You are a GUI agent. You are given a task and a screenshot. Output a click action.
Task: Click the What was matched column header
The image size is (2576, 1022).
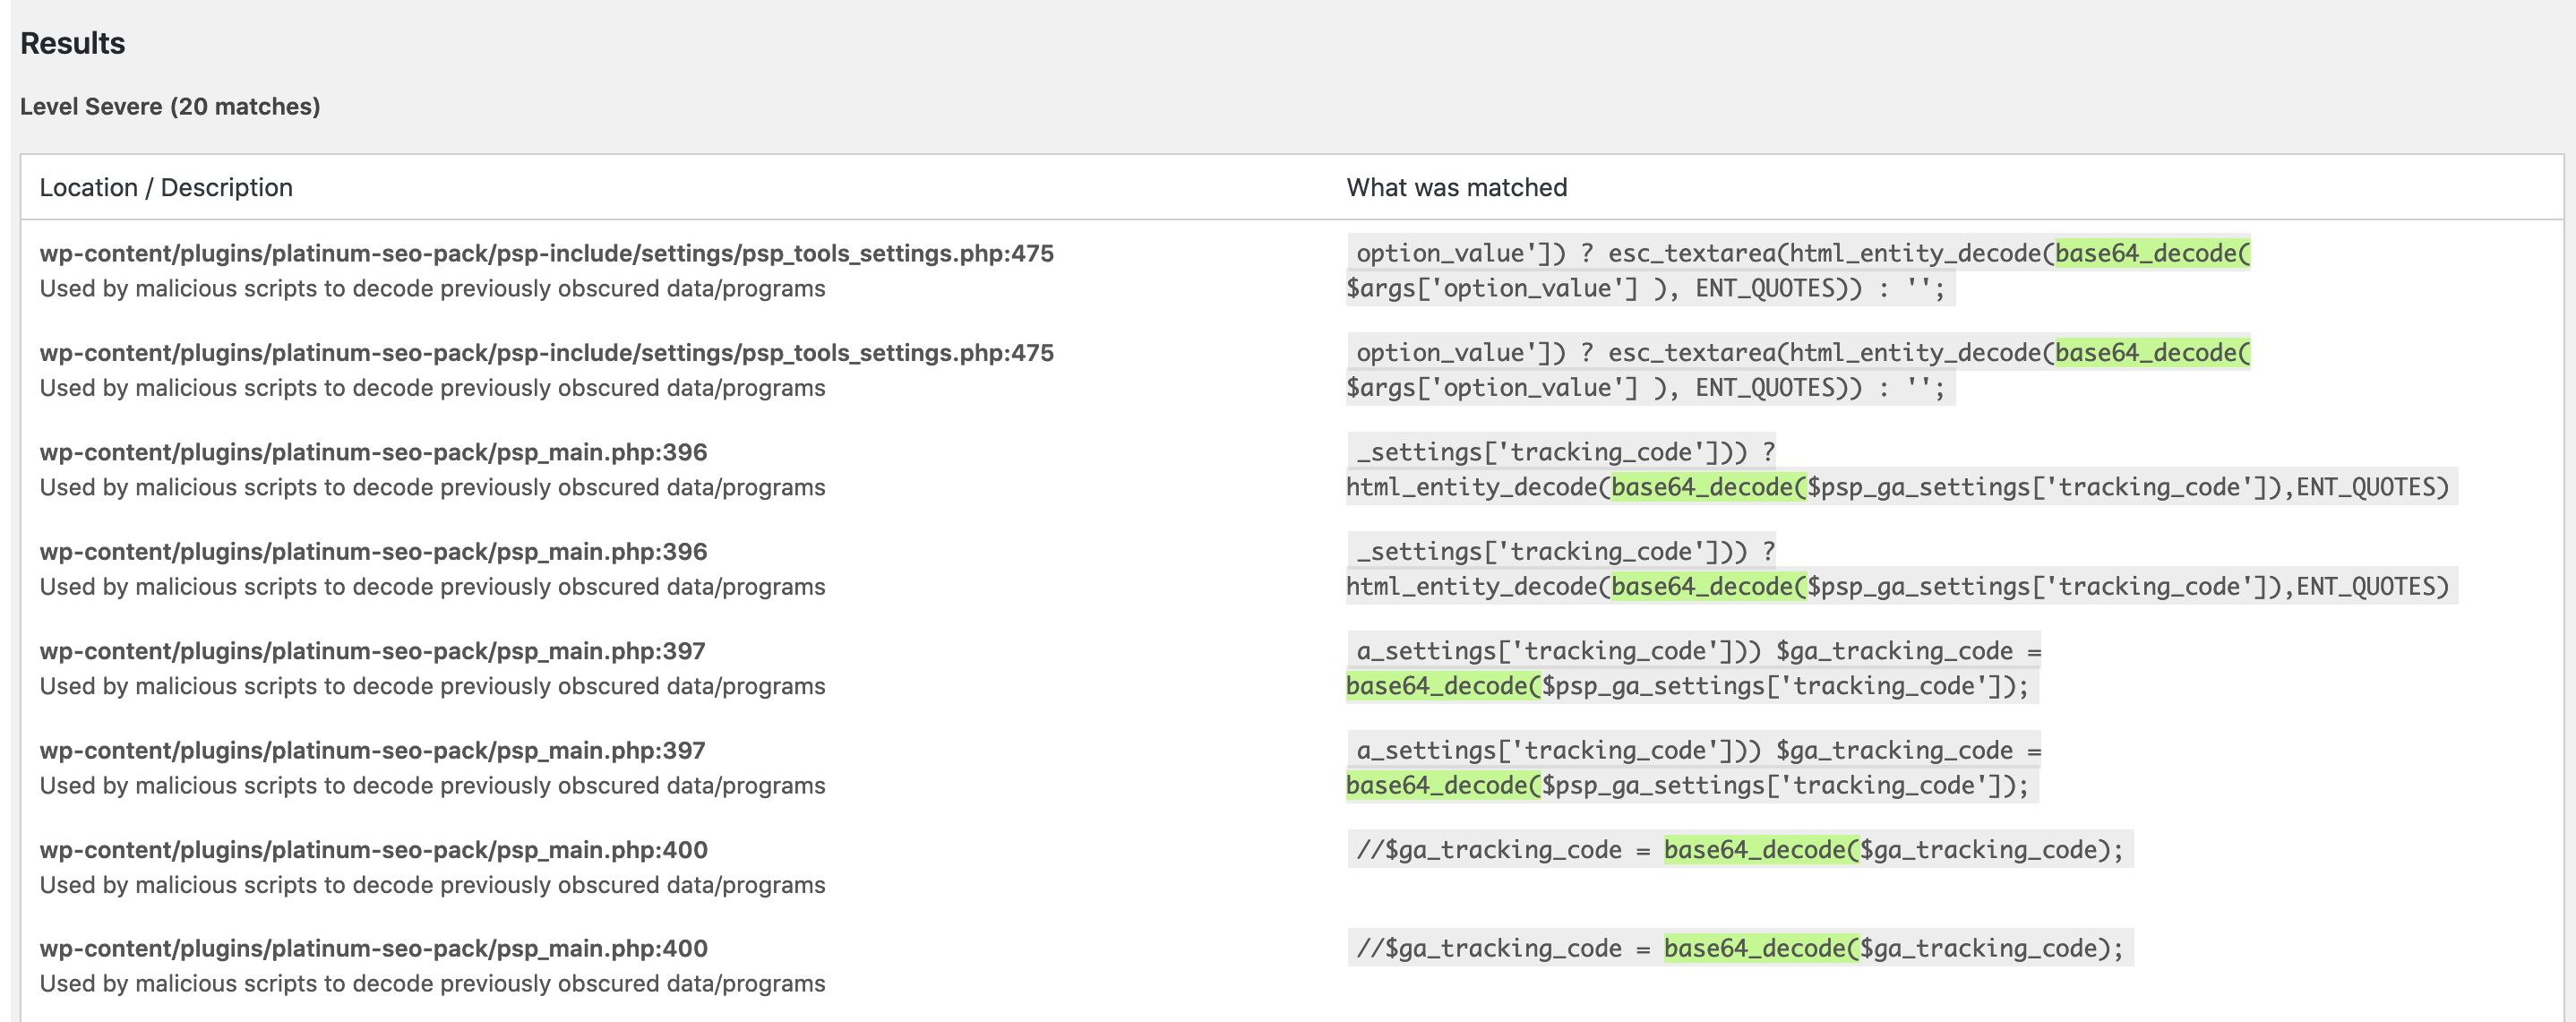point(1456,187)
